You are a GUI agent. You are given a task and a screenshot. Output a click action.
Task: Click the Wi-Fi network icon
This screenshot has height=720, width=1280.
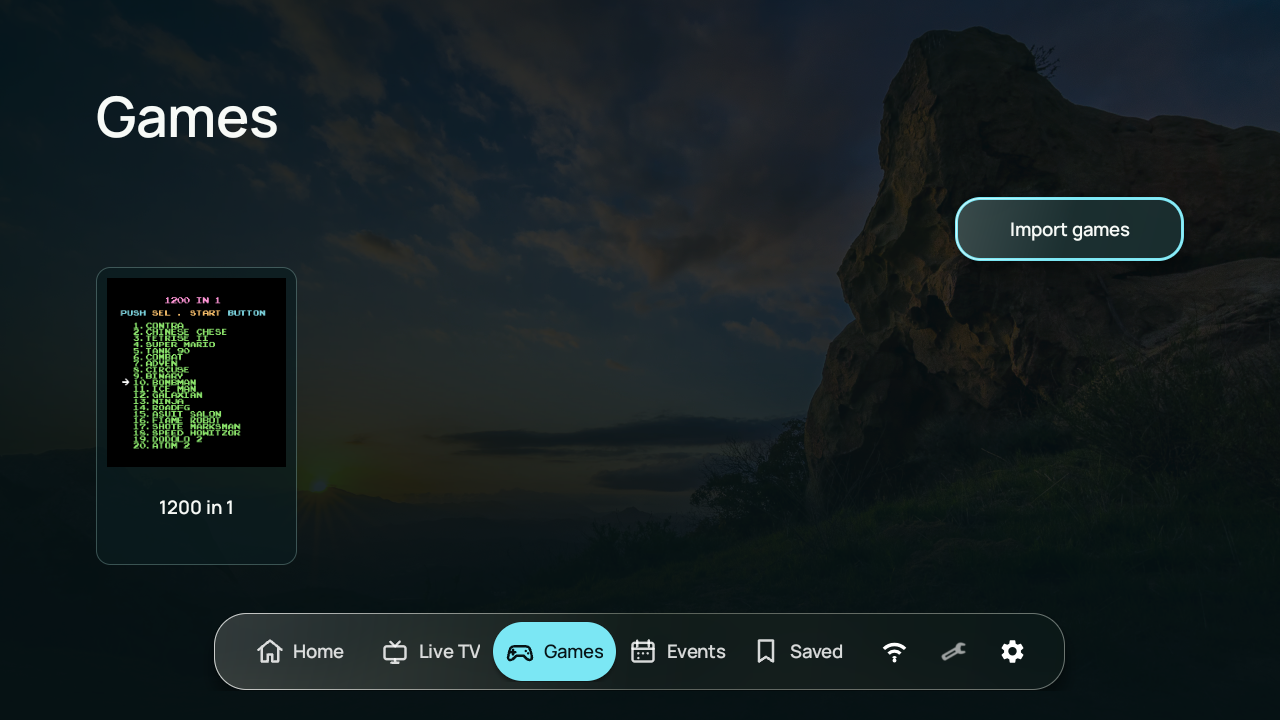[894, 652]
